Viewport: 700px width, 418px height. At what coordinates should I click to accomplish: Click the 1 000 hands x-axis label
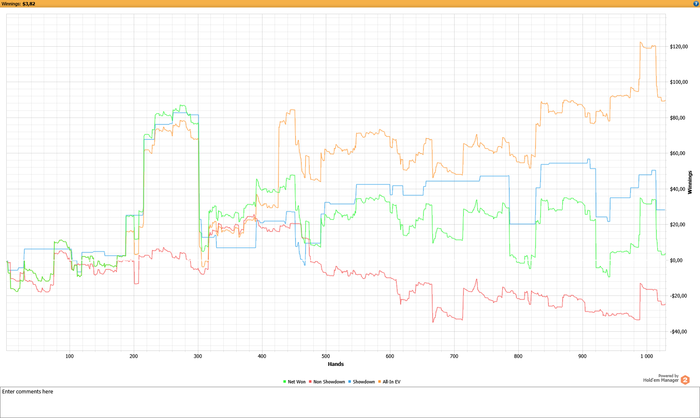(646, 356)
